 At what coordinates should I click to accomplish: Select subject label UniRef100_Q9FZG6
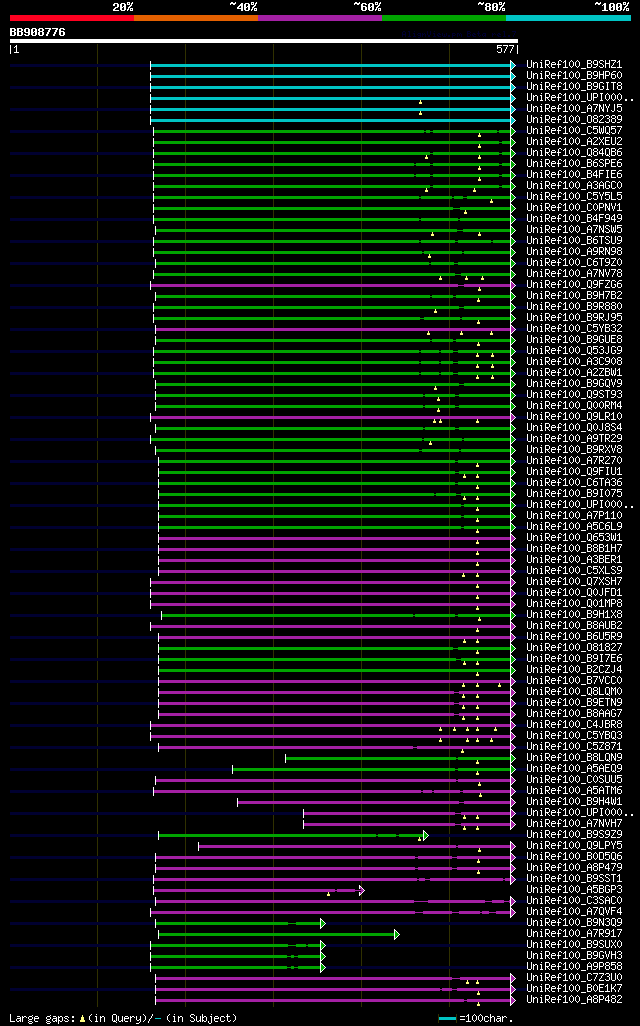[574, 285]
